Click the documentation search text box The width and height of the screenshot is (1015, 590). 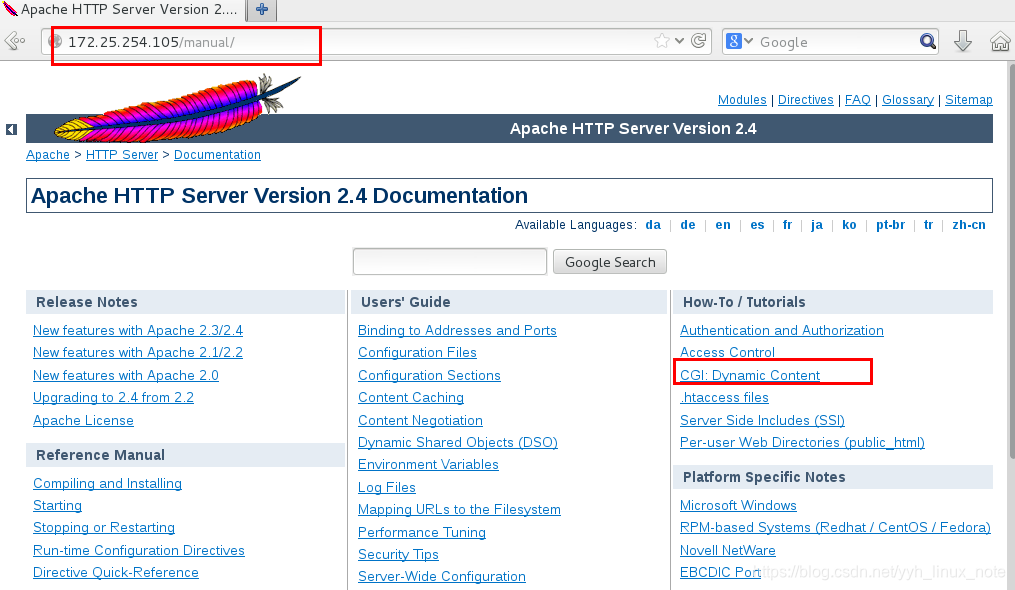click(x=450, y=262)
